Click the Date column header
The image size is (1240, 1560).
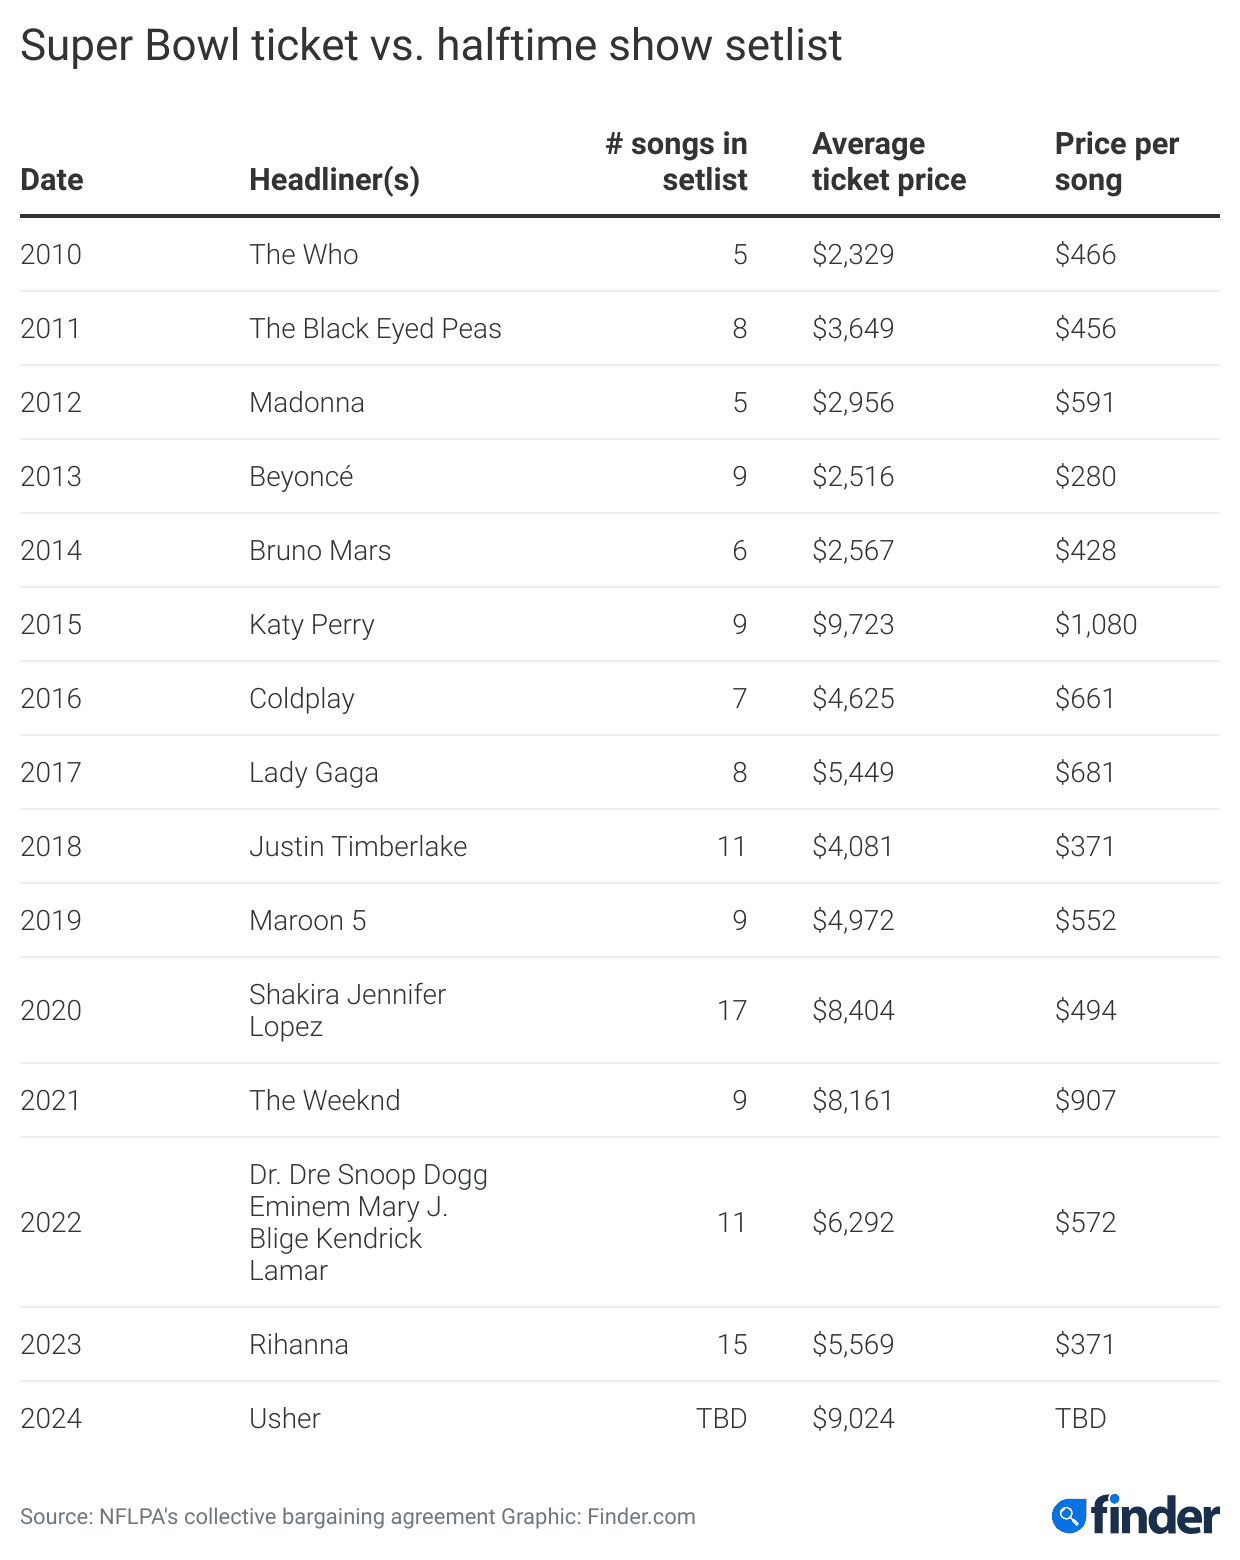pos(52,180)
